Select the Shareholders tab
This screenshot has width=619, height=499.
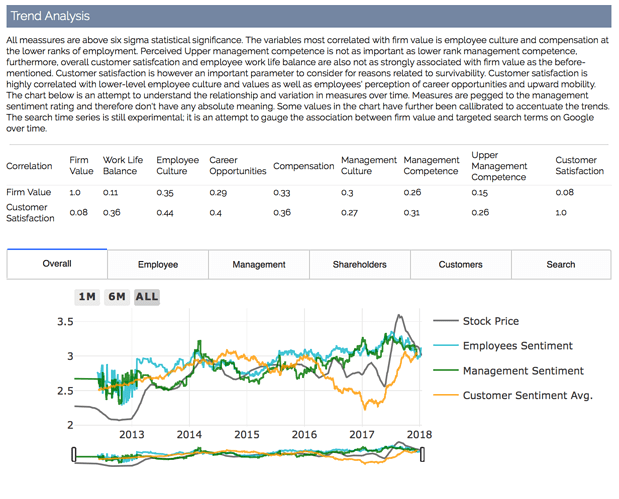click(x=360, y=265)
